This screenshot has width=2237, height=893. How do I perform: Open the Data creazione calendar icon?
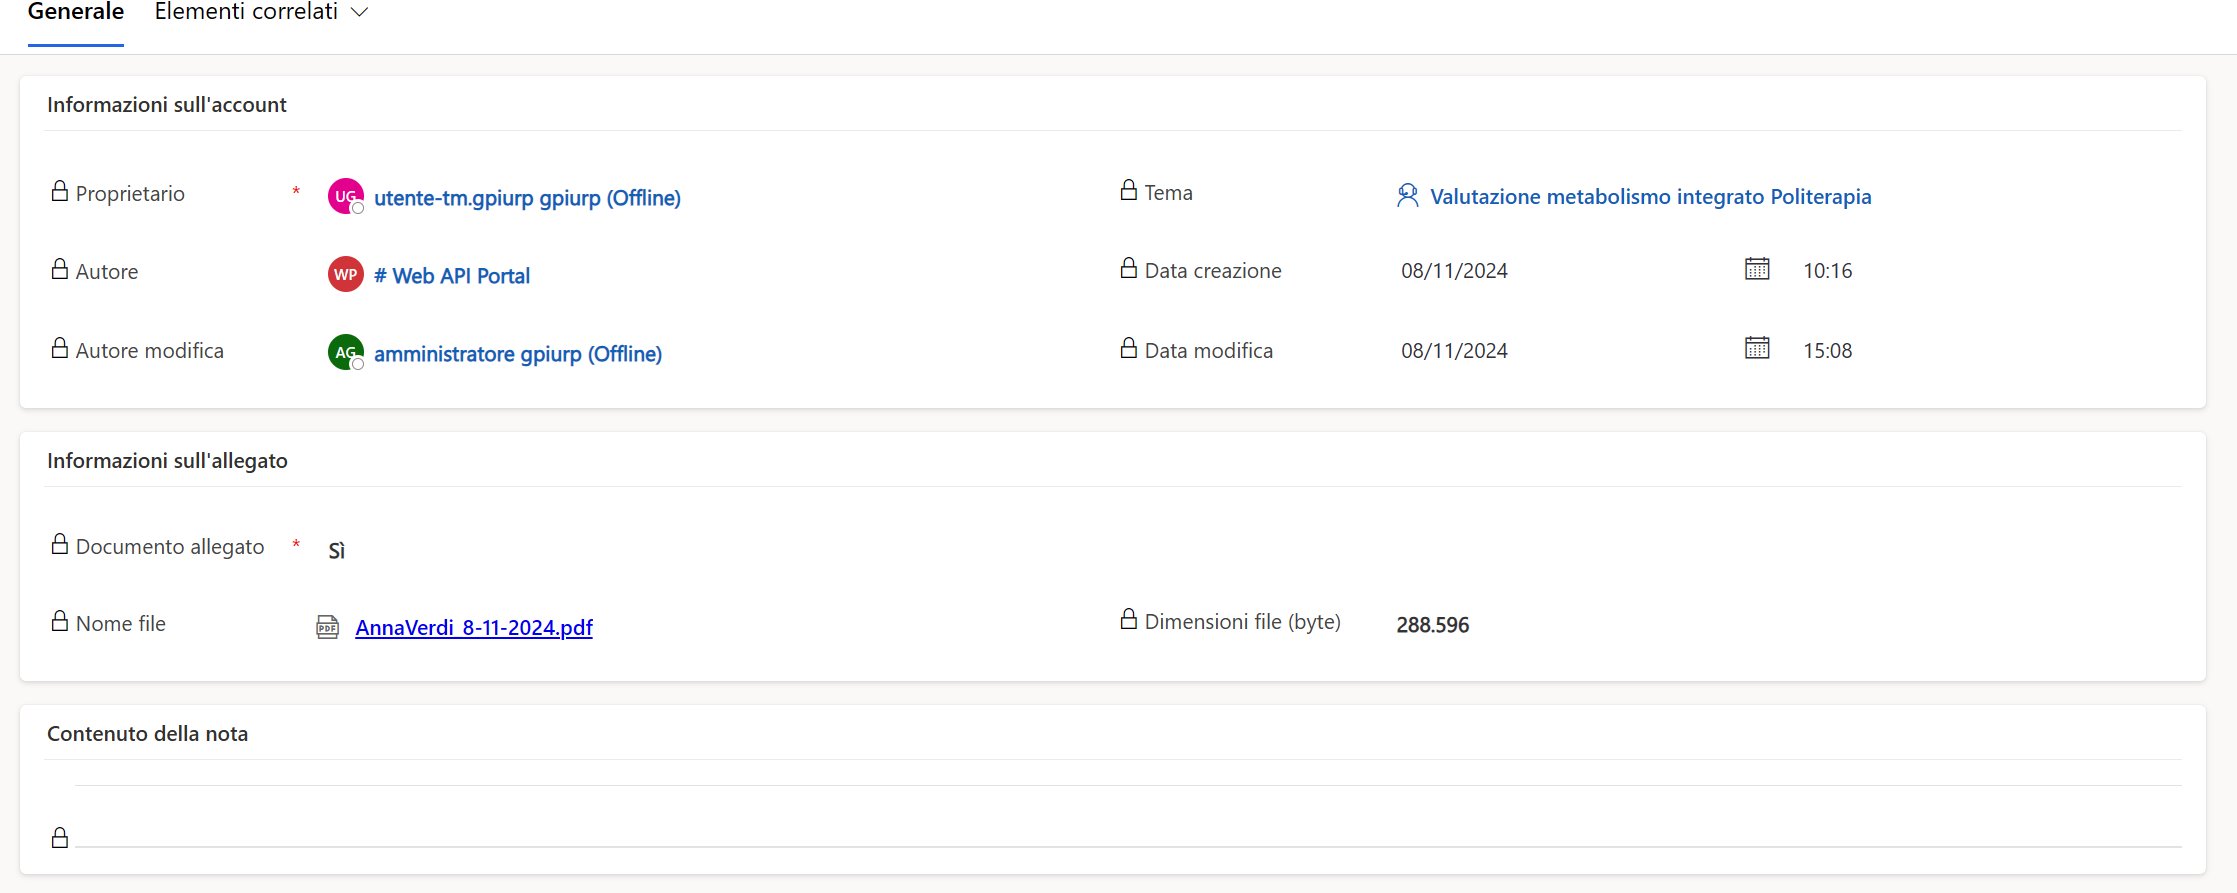coord(1756,269)
